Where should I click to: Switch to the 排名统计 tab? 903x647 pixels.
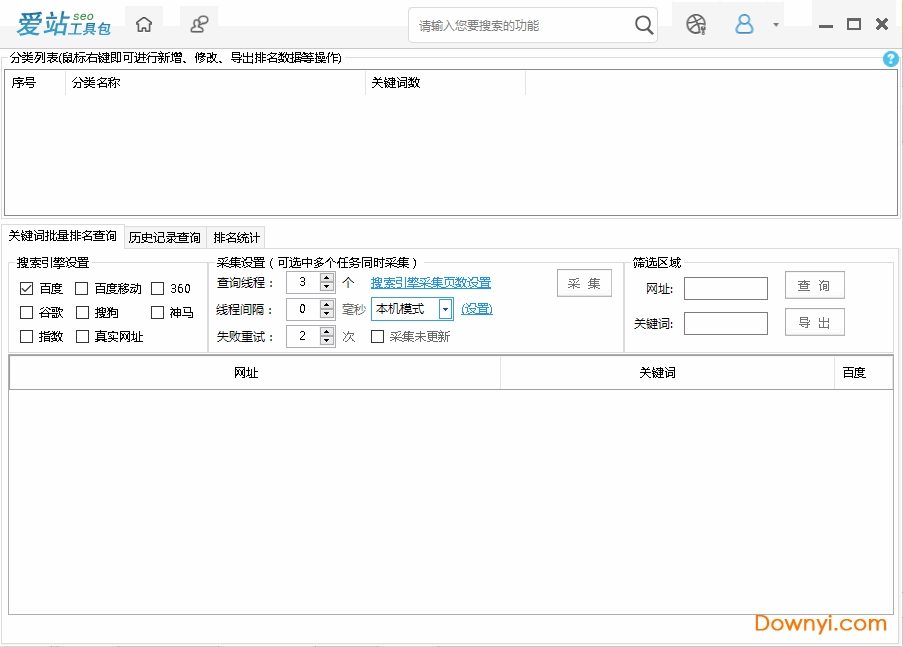pyautogui.click(x=237, y=238)
